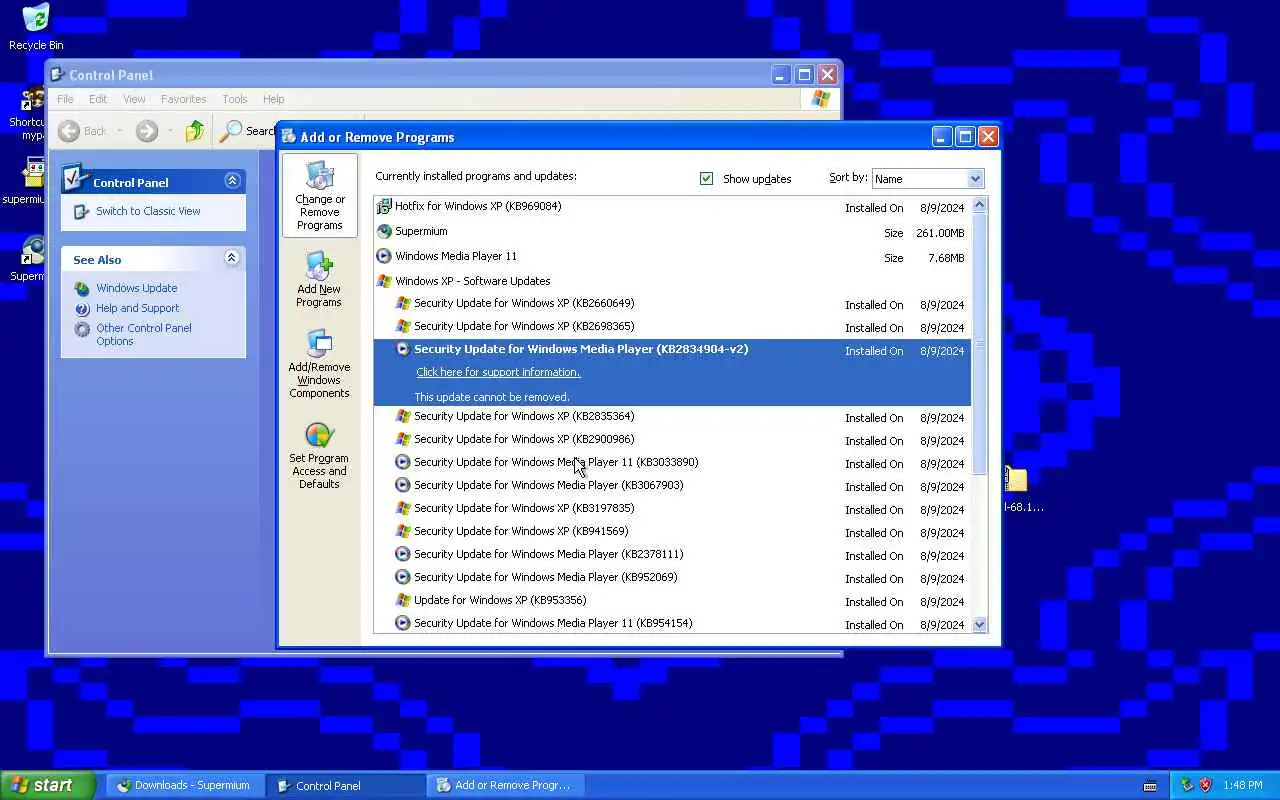This screenshot has width=1280, height=800.
Task: Open the Recycle Bin desktop icon
Action: (36, 27)
